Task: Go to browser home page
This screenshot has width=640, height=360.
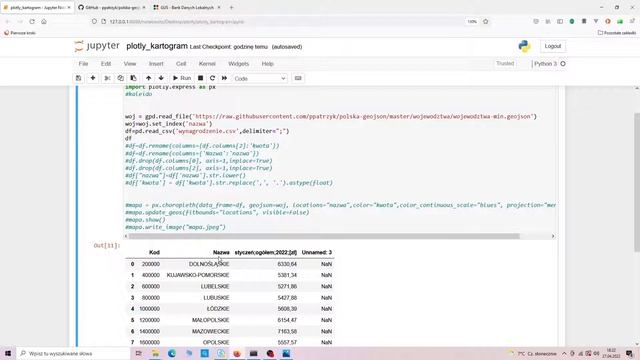Action: pyautogui.click(x=44, y=22)
